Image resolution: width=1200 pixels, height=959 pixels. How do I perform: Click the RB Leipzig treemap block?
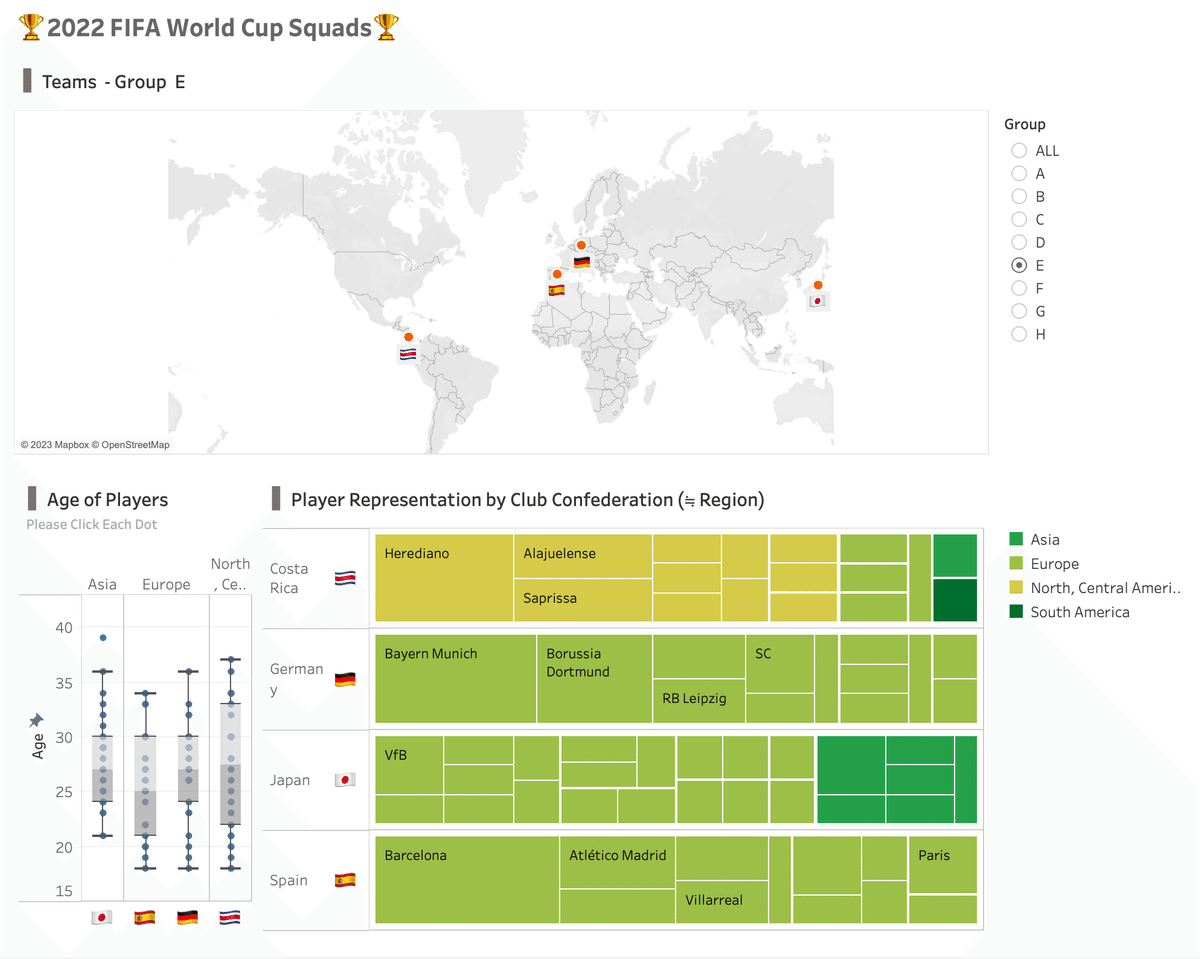click(699, 701)
